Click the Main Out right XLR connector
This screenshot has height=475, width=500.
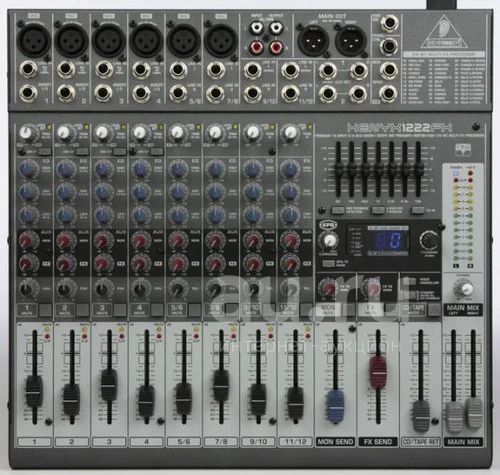[x=351, y=40]
